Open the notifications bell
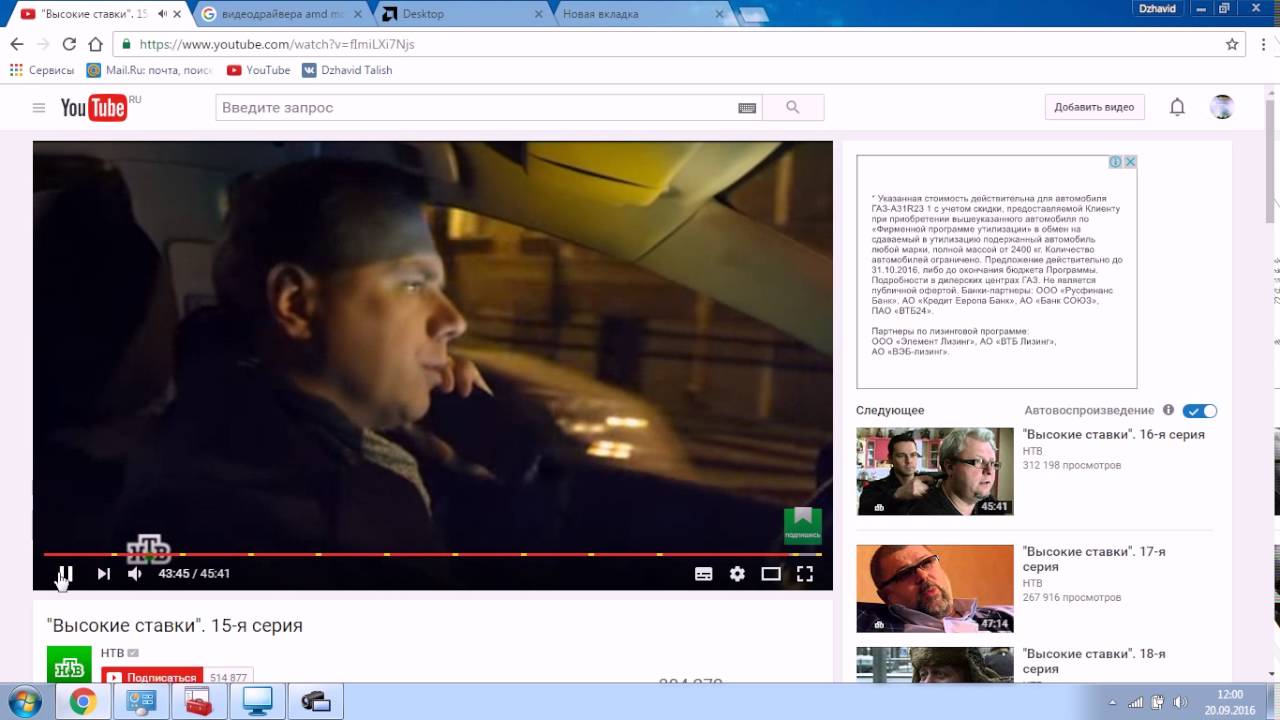 (x=1177, y=107)
